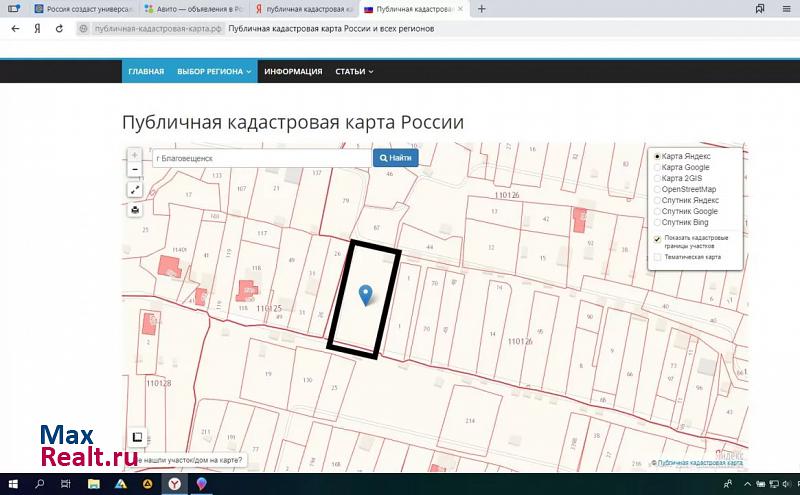The width and height of the screenshot is (800, 495).
Task: Choose Спутник Яндекс satellite layer
Action: click(x=657, y=200)
